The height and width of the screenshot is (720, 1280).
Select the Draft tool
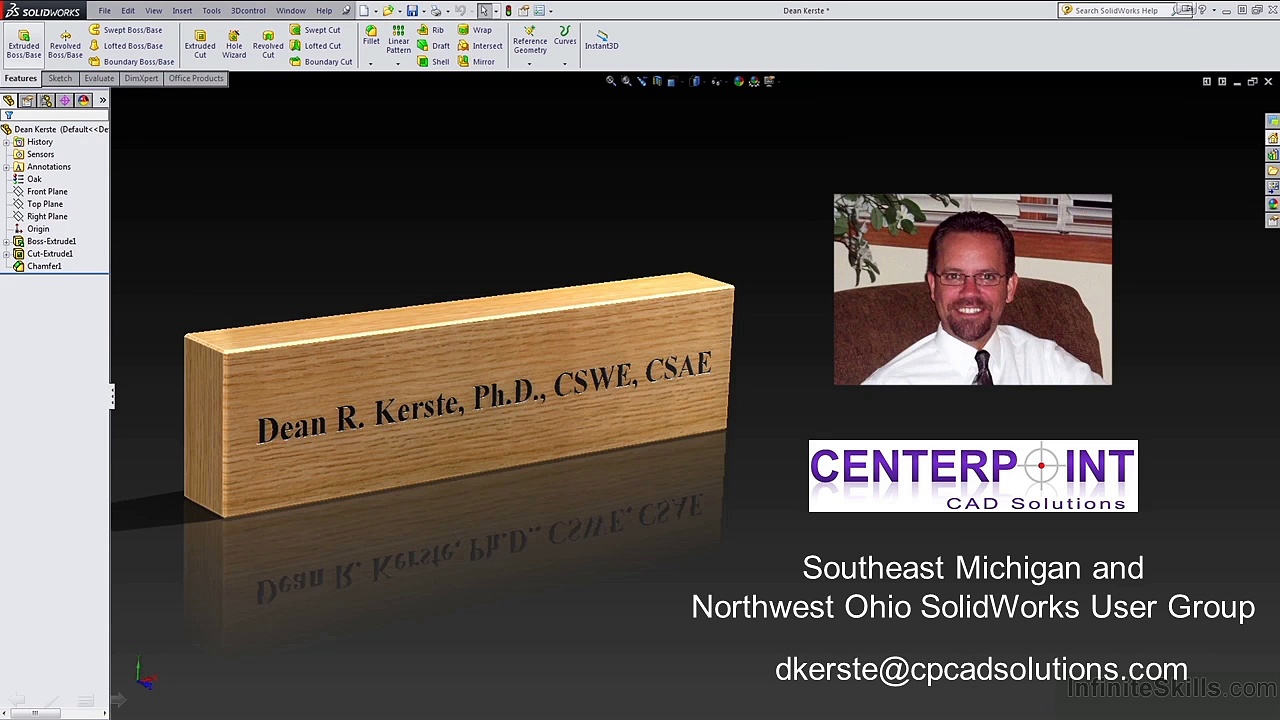[434, 46]
